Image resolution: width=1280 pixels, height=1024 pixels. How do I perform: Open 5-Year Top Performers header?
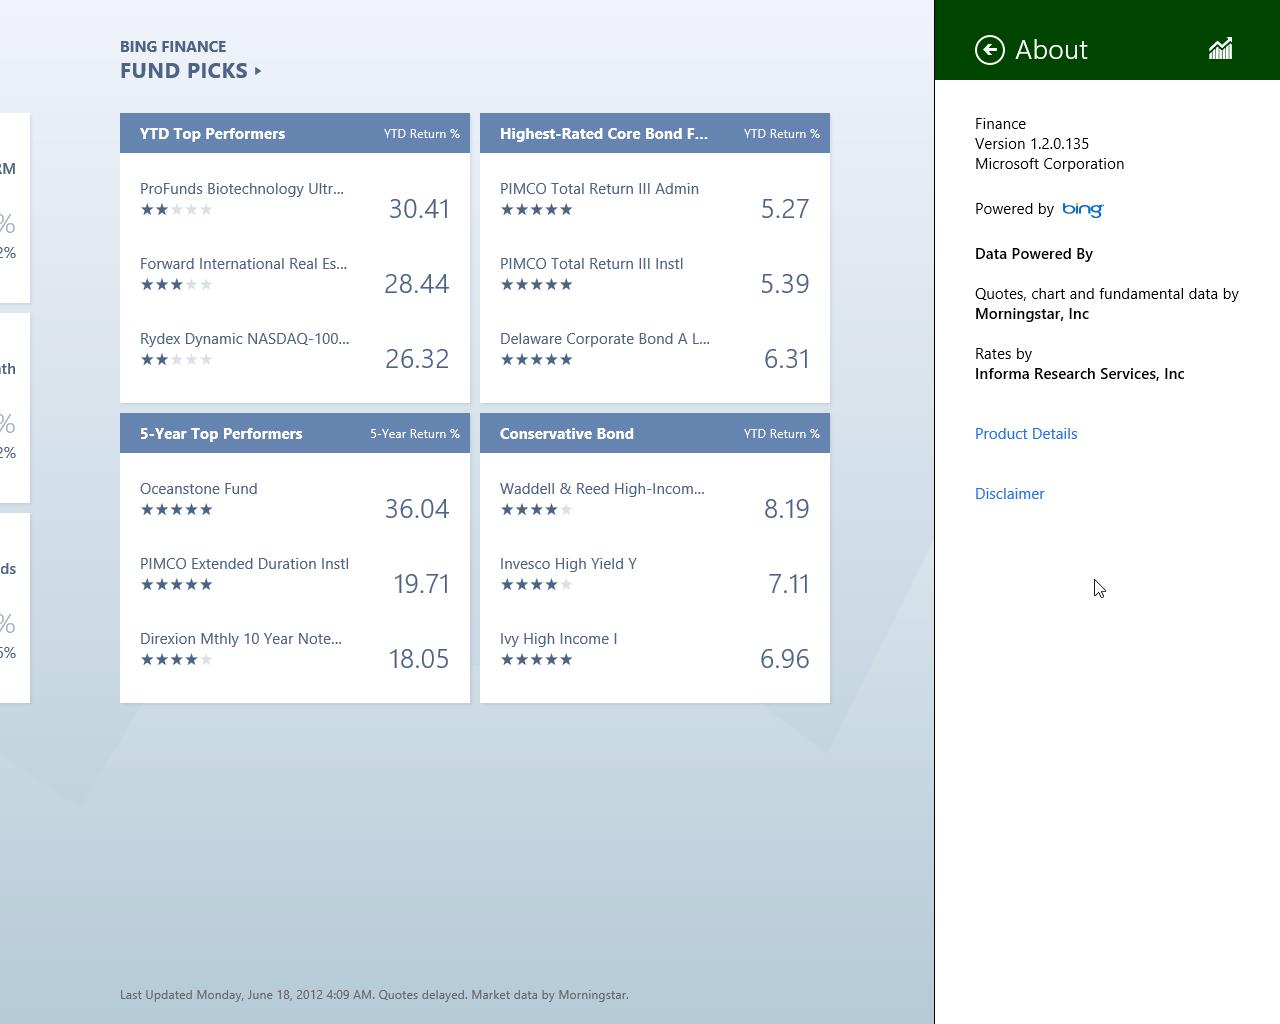coord(295,433)
